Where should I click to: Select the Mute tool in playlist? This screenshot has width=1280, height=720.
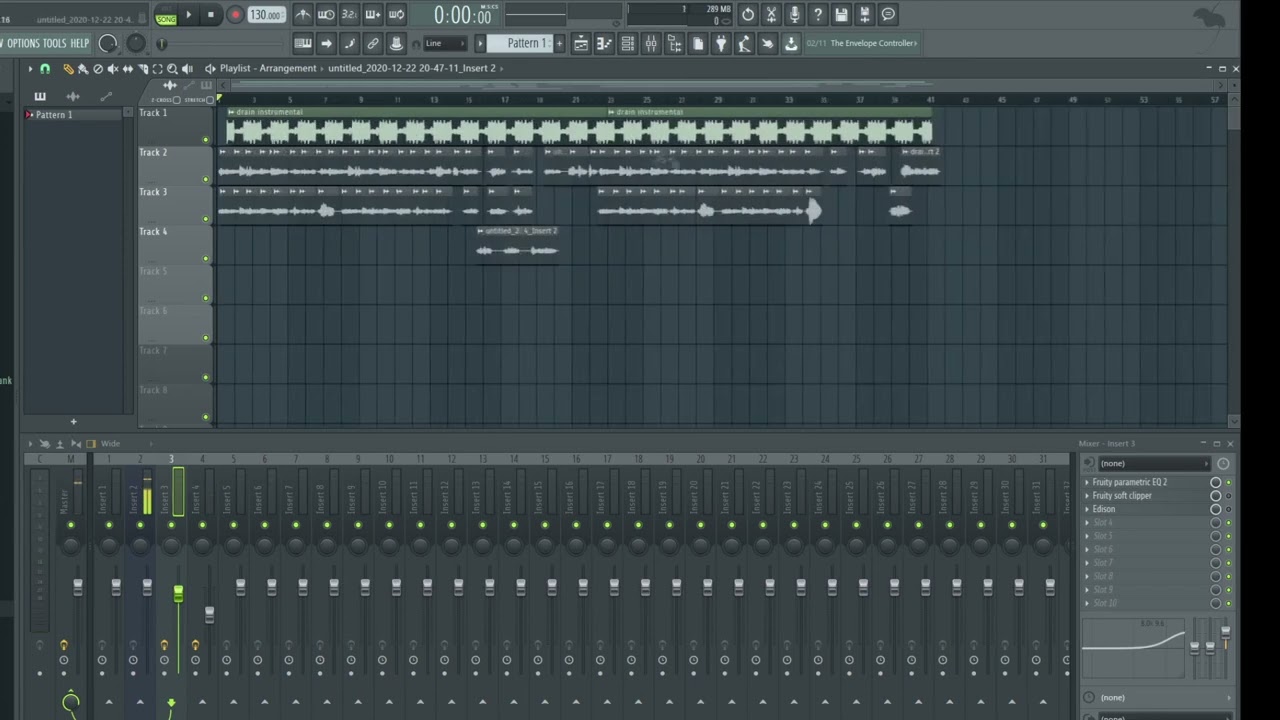(112, 69)
